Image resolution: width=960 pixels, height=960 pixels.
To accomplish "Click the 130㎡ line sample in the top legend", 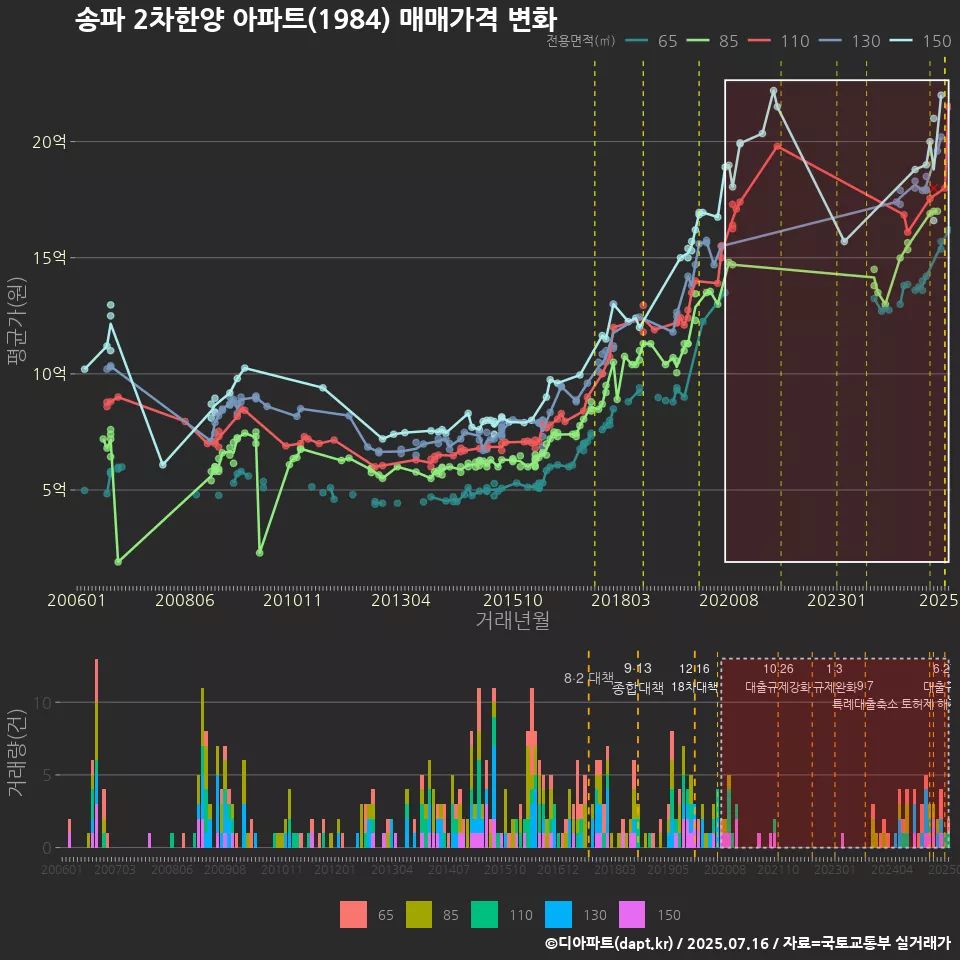I will click(830, 41).
